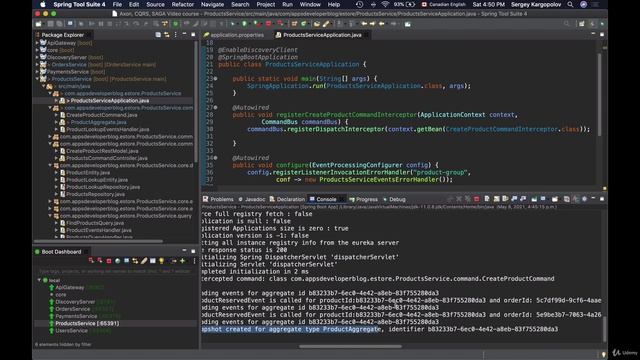Expand the OrdersService project

click(37, 64)
